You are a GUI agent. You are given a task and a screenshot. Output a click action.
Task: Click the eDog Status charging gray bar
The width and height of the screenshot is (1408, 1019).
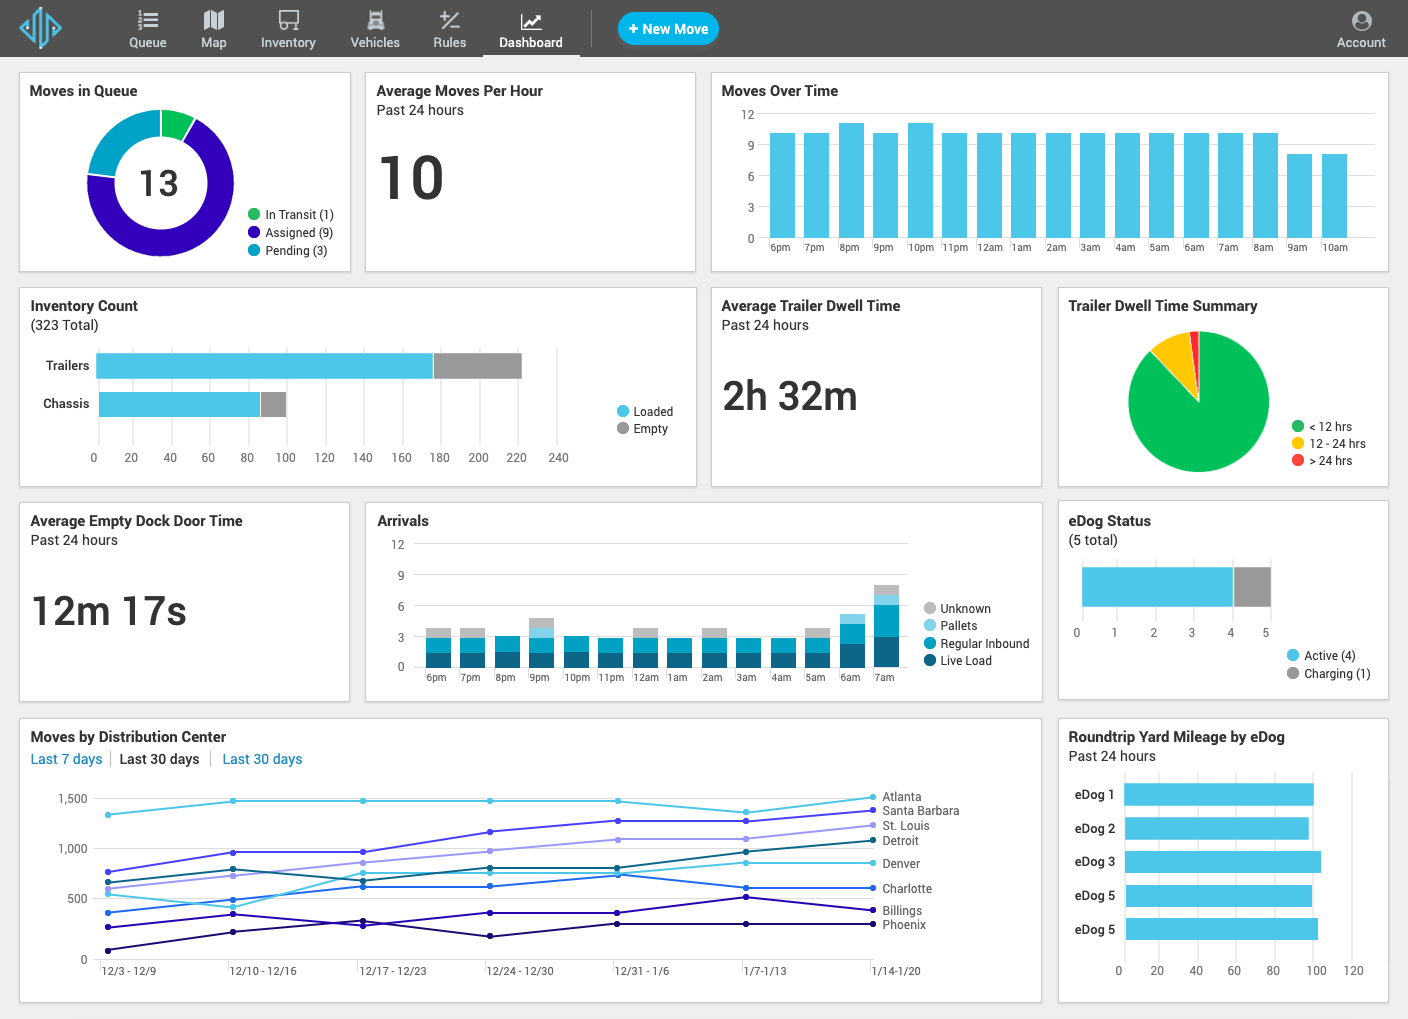(1252, 587)
